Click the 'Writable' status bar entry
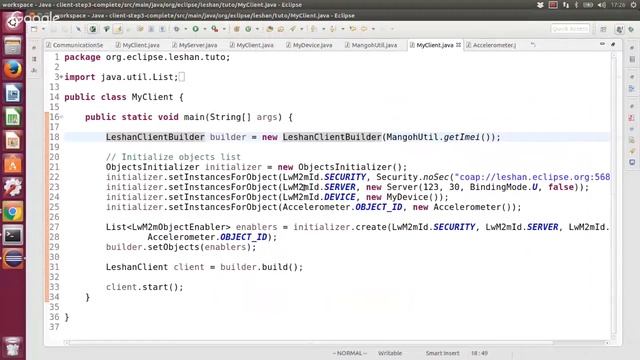The height and width of the screenshot is (360, 640). coord(390,353)
